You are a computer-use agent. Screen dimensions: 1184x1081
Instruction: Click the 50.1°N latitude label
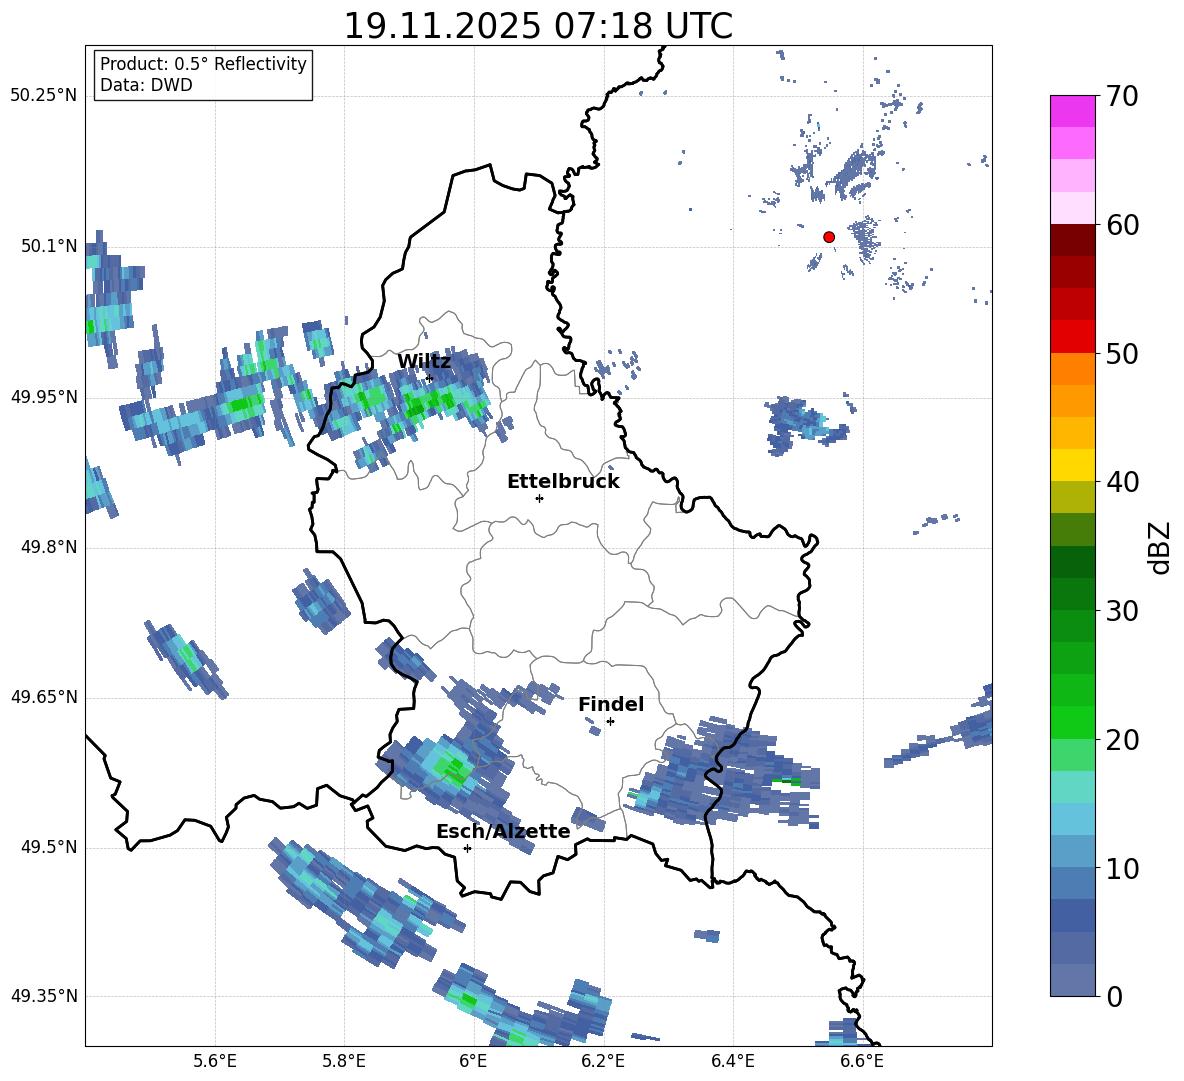[48, 246]
